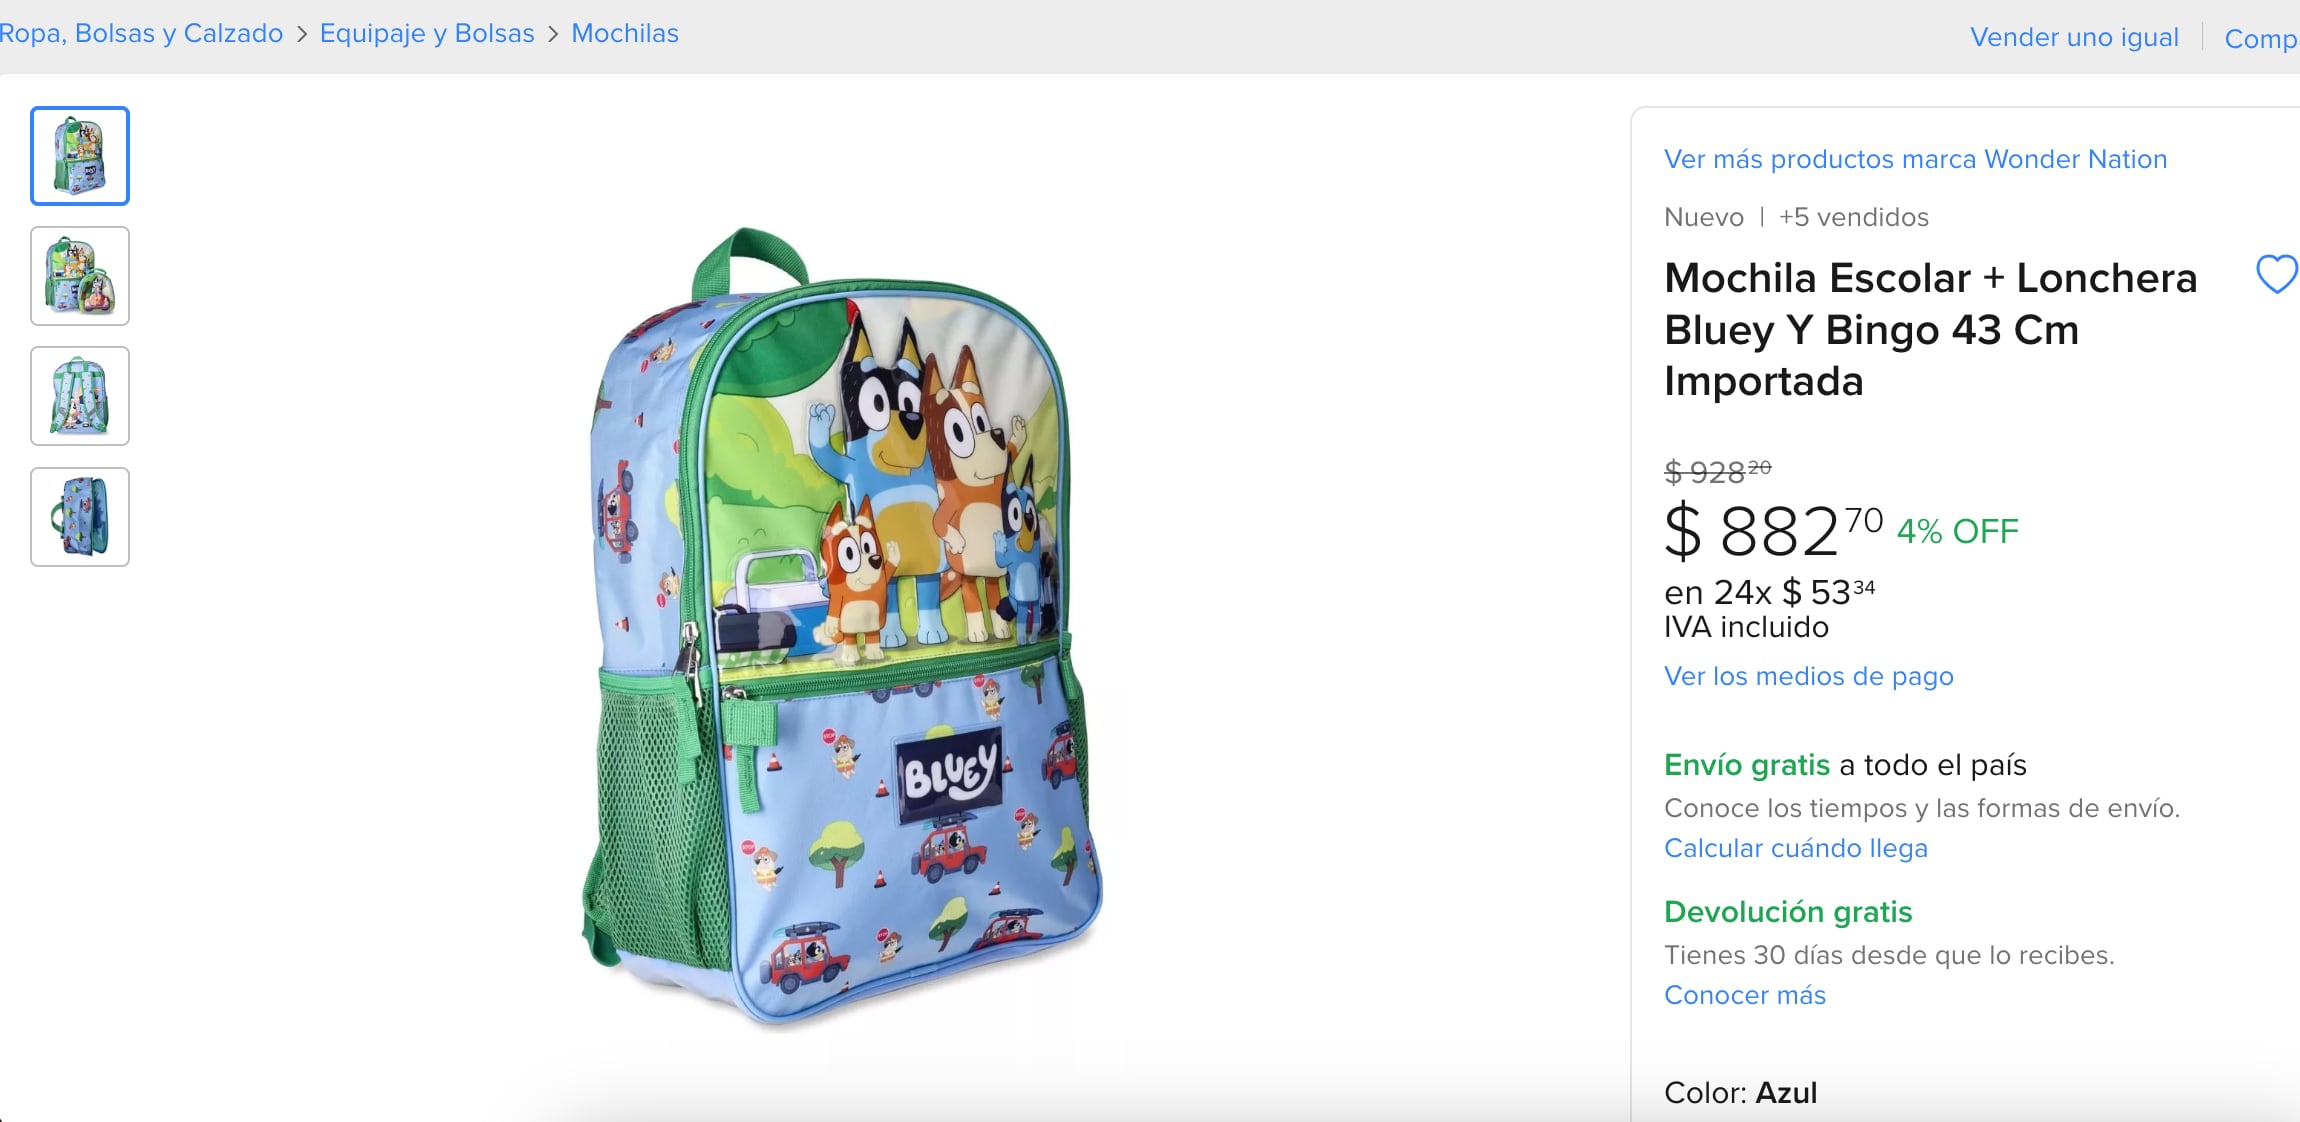Open the Equipaje y Bolsas category
2300x1122 pixels.
click(x=426, y=33)
